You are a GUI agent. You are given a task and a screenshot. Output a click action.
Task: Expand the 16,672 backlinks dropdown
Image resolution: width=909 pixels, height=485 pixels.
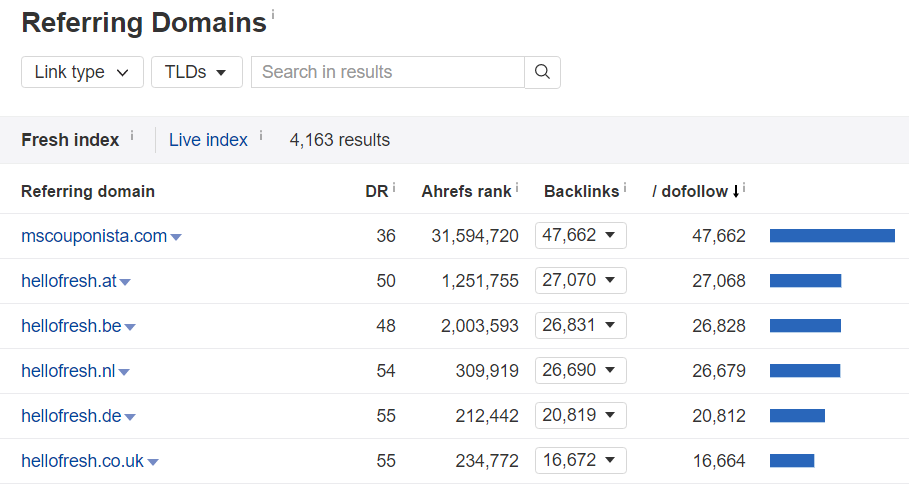(x=580, y=460)
